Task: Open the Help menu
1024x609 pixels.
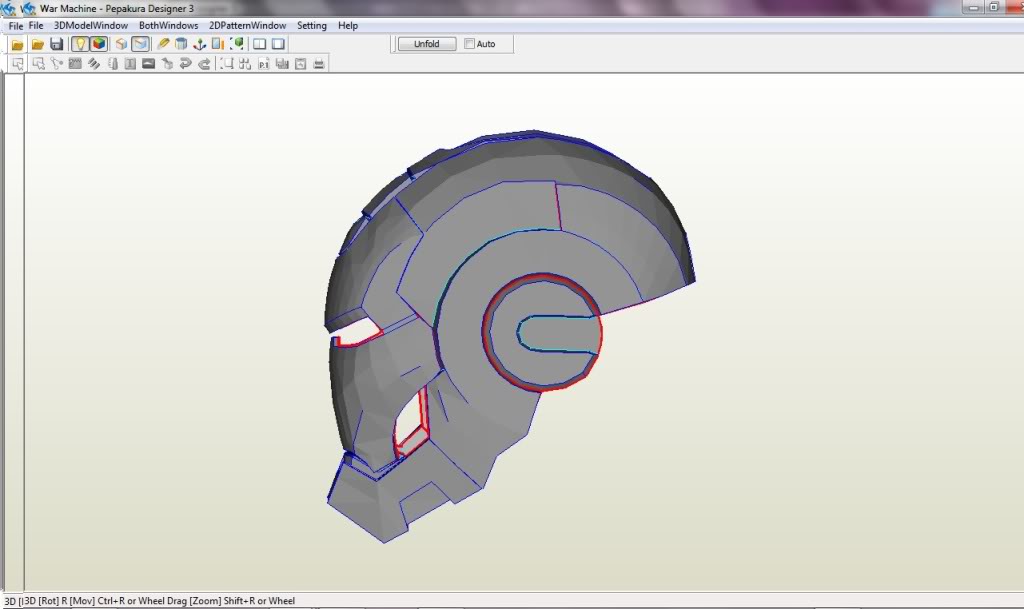Action: click(348, 25)
